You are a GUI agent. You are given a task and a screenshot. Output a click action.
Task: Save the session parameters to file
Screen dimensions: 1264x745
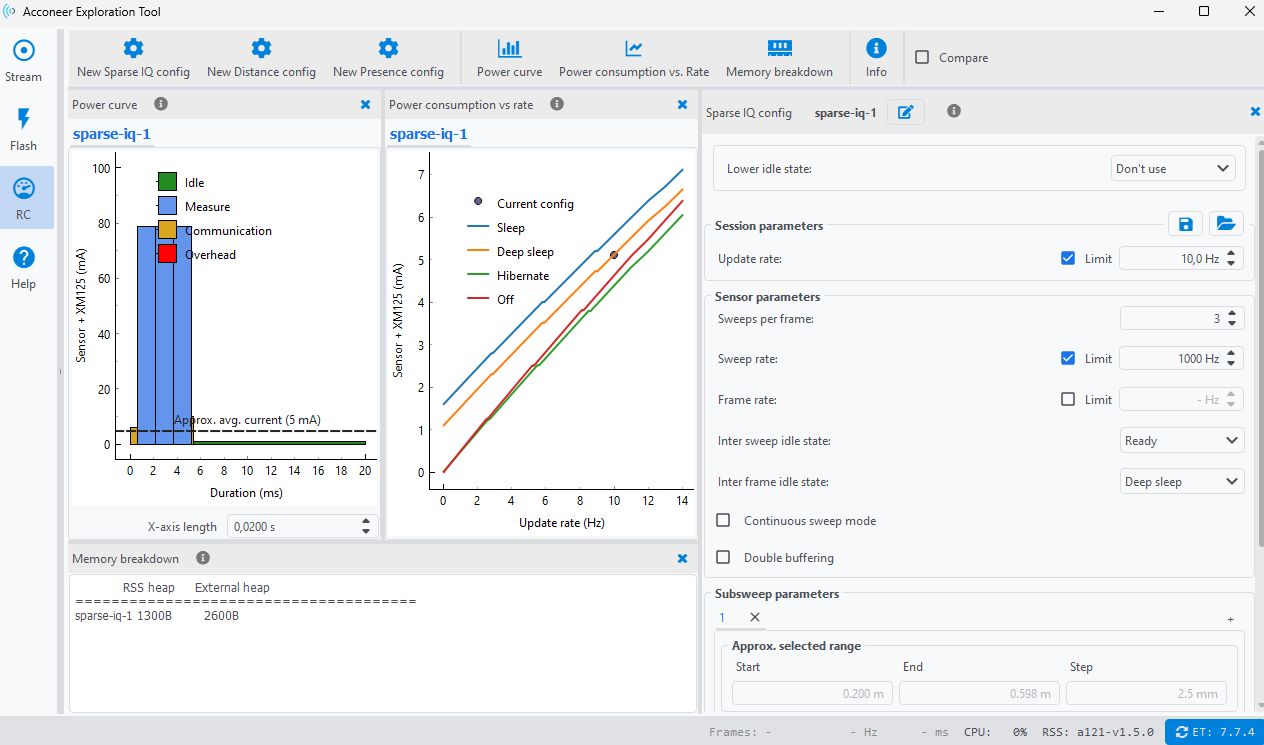(1185, 224)
